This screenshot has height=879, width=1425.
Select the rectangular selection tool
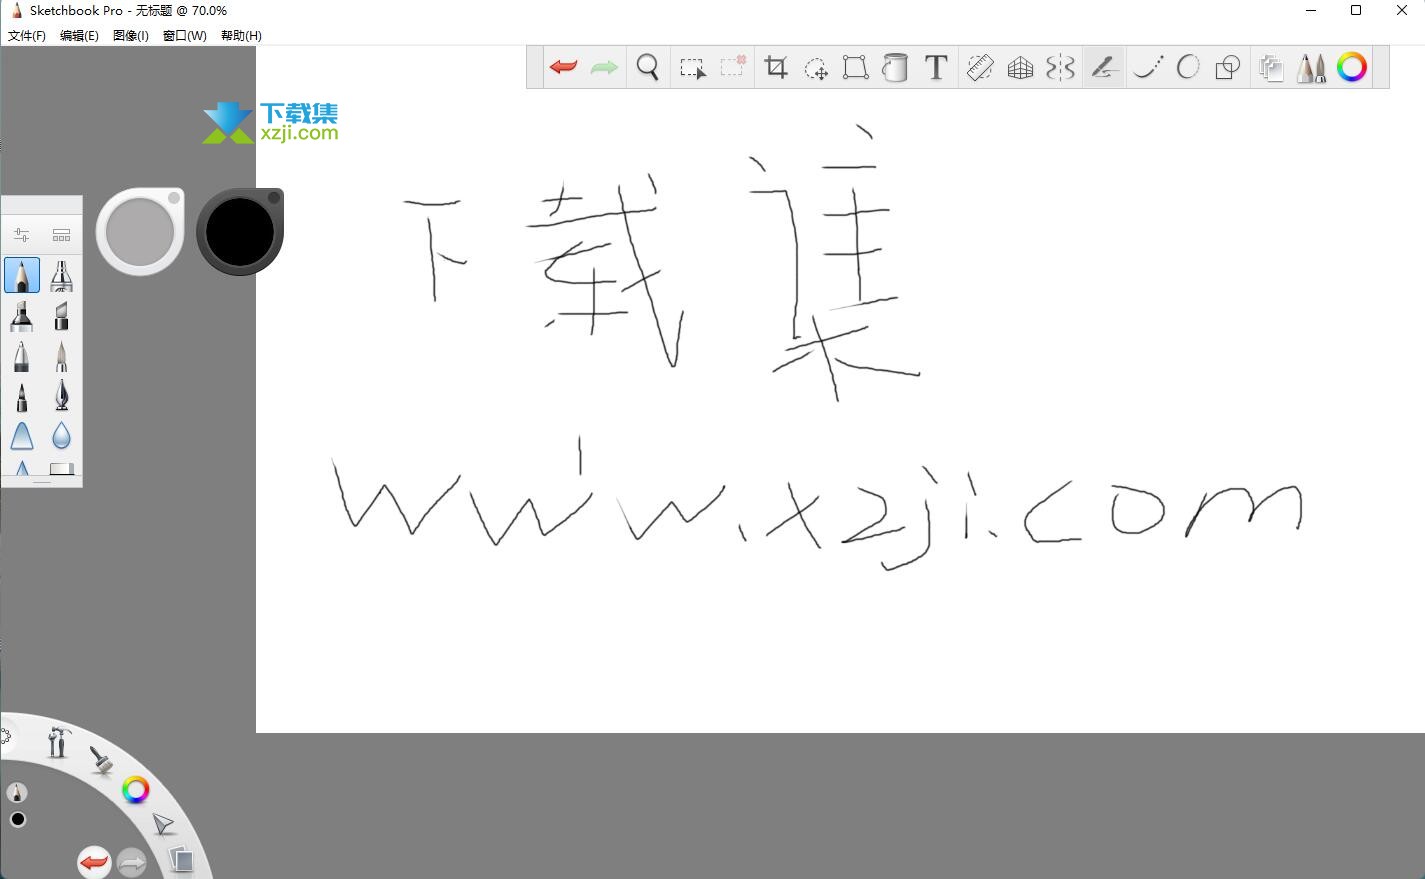(692, 68)
